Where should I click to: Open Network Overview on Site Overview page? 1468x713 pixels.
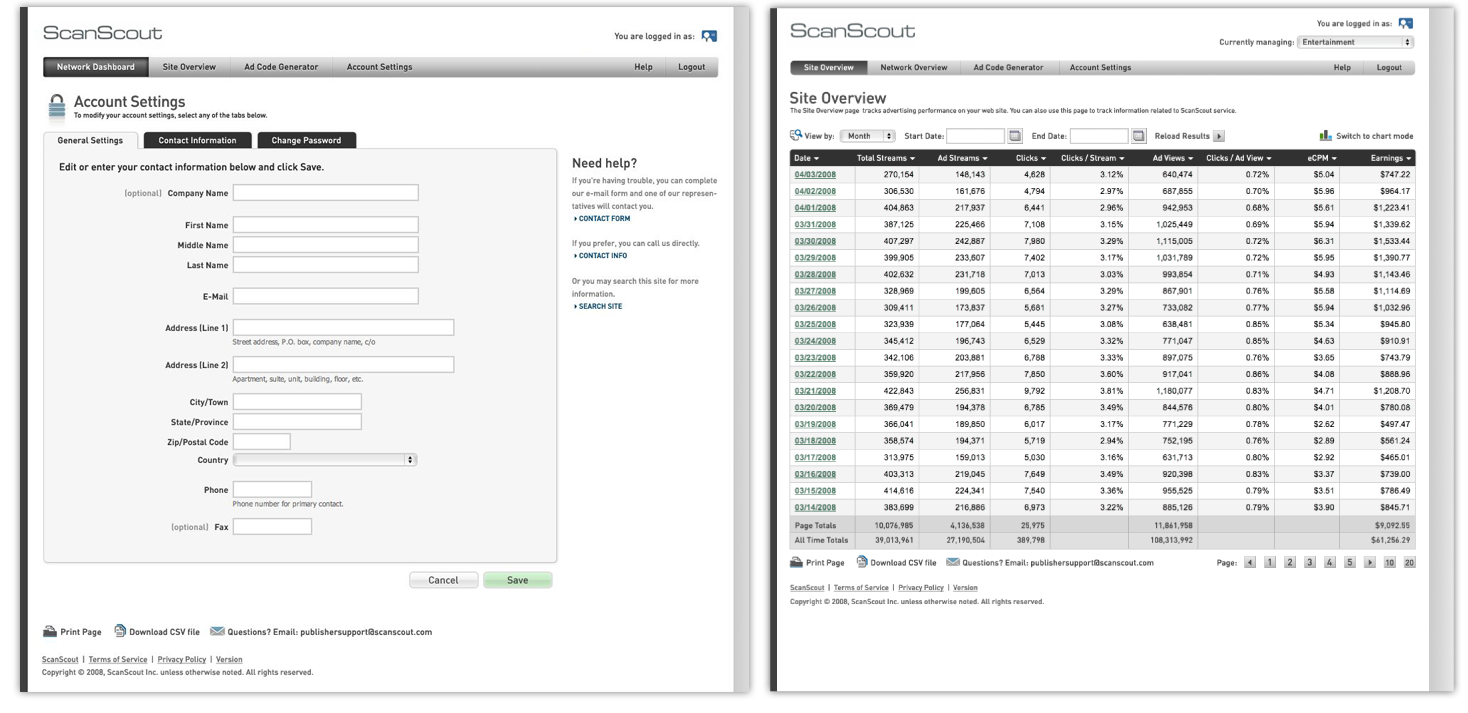pyautogui.click(x=913, y=68)
